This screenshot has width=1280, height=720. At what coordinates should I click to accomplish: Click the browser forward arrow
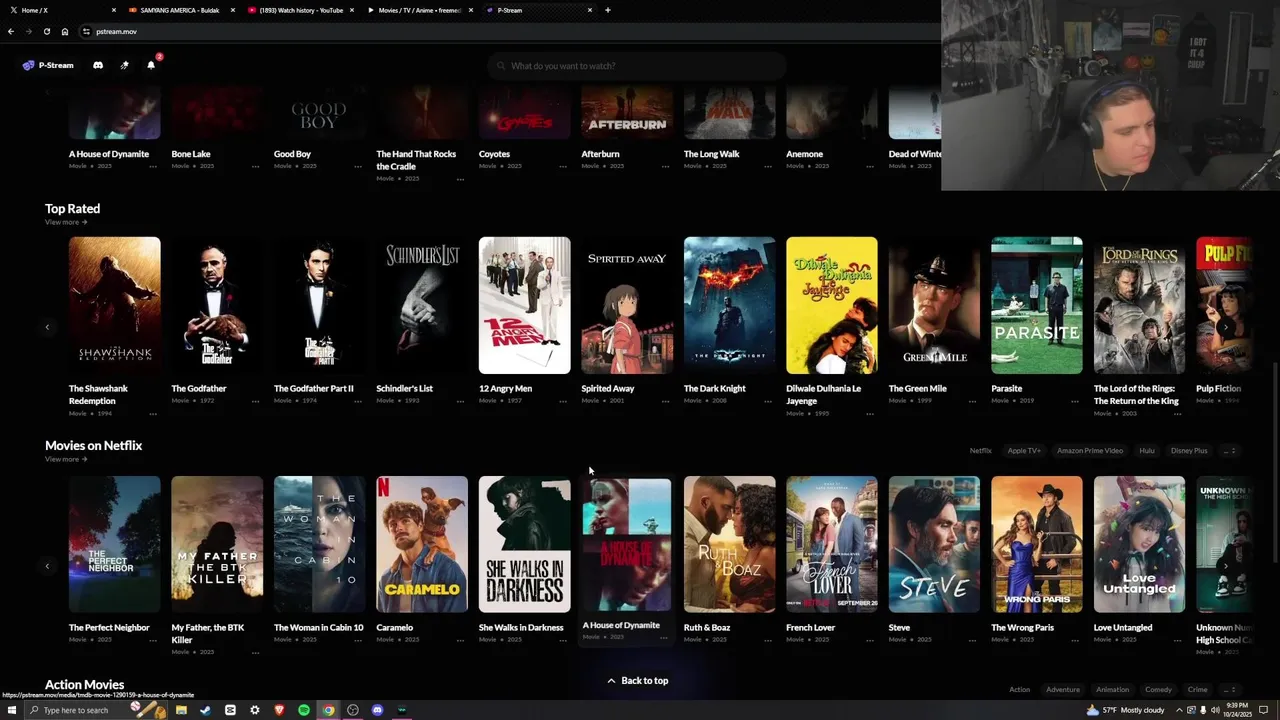28,31
